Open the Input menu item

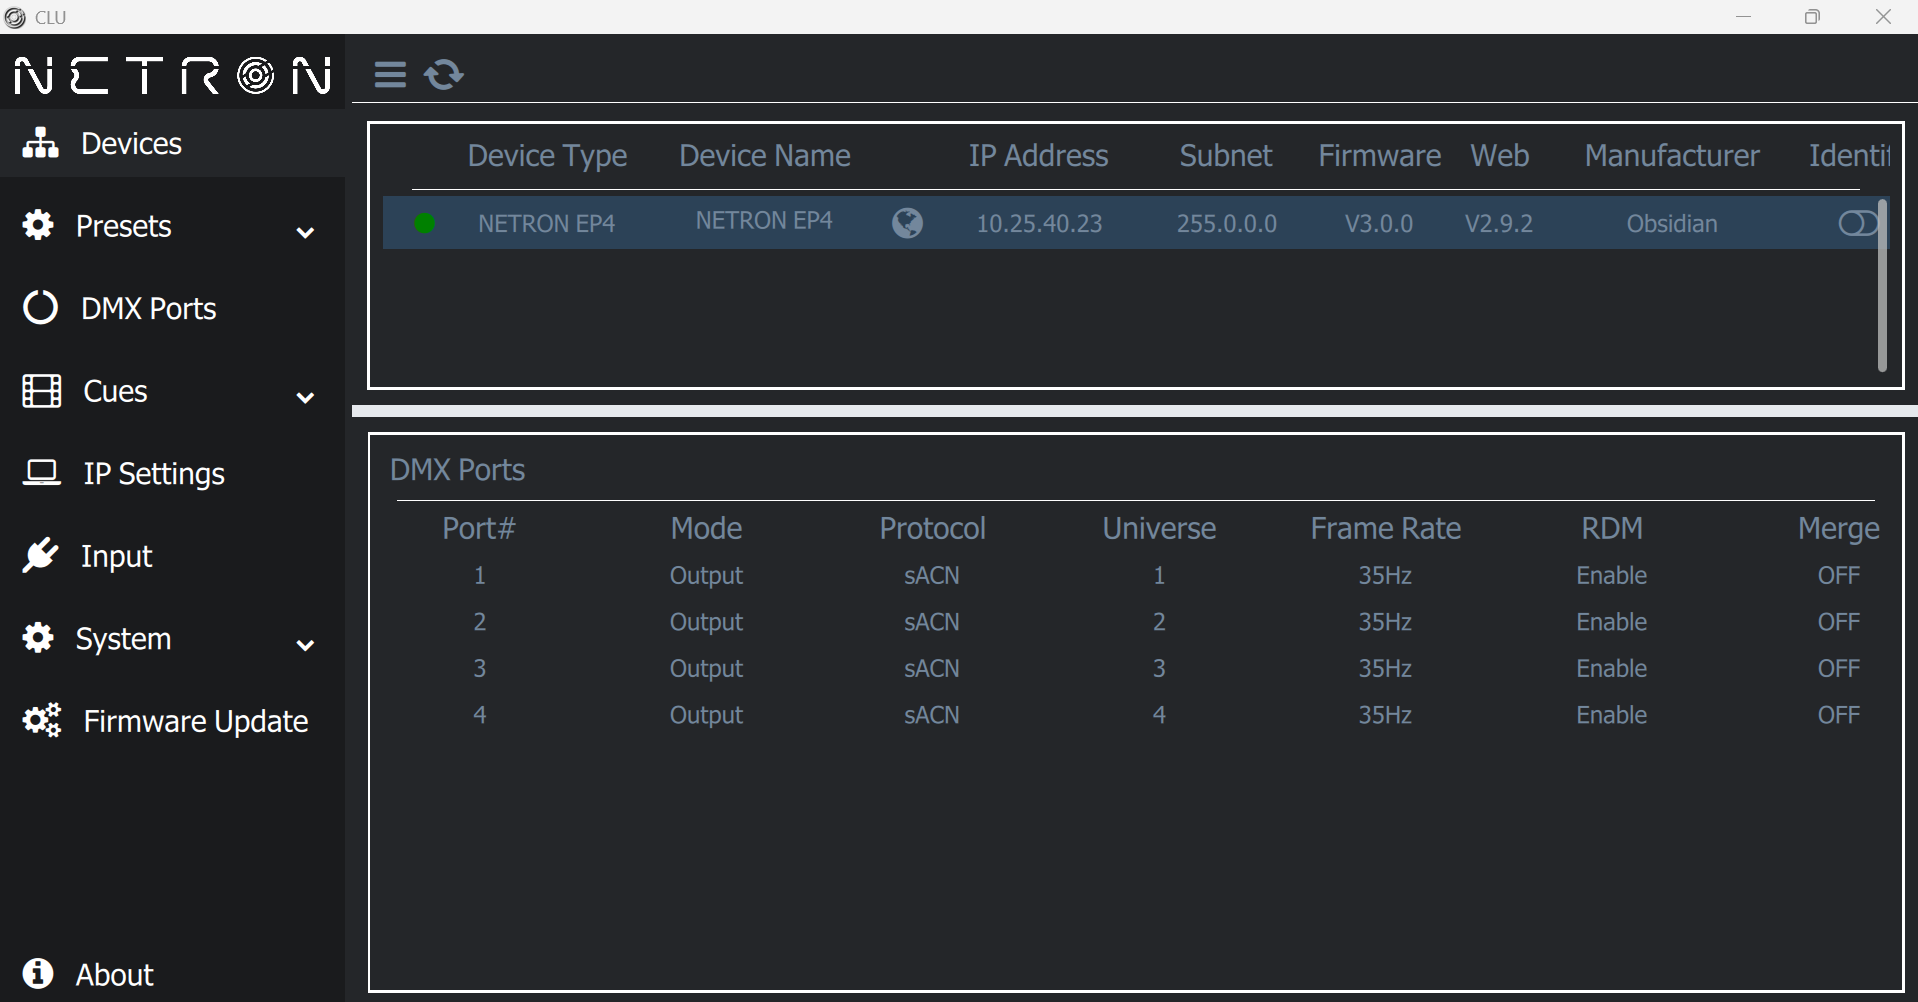pos(172,556)
